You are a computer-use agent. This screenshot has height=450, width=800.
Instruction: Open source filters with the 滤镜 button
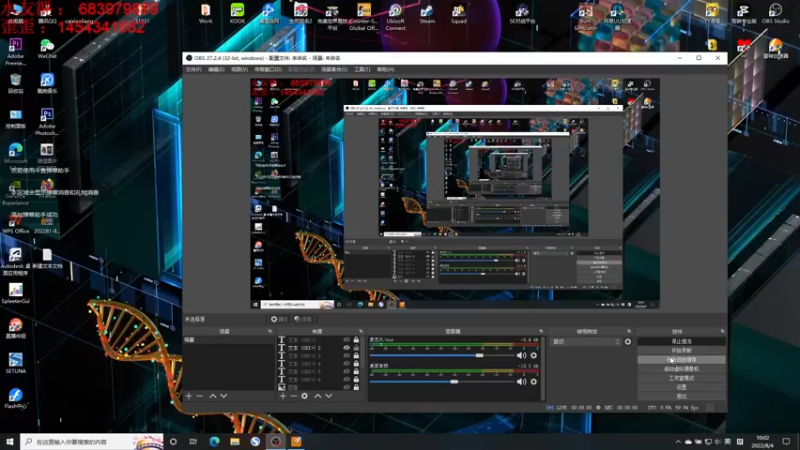(303, 319)
